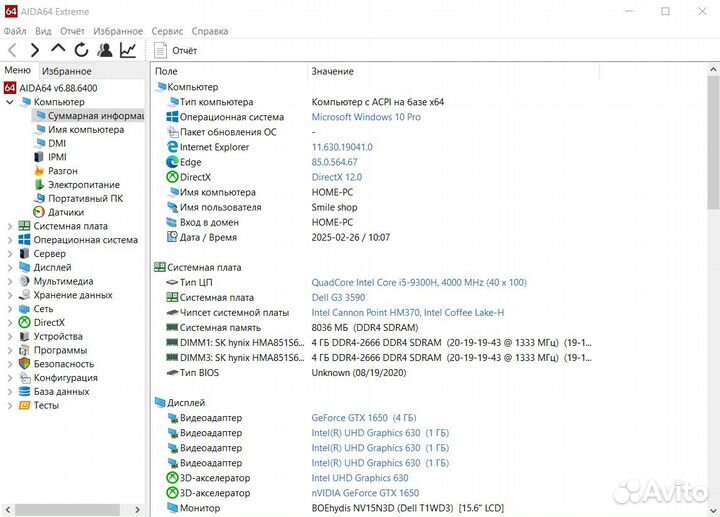This screenshot has height=517, width=720.
Task: Open the Отчёт menu in menu bar
Action: [73, 31]
